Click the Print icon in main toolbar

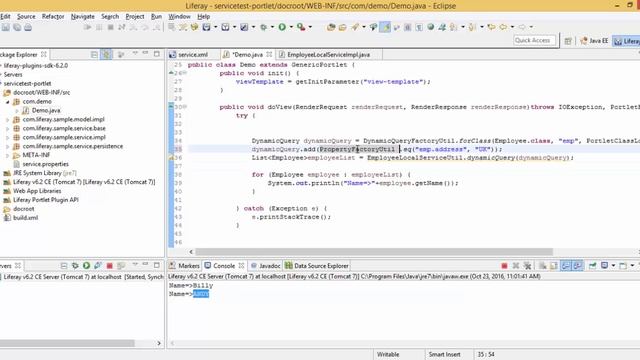tap(28, 27)
